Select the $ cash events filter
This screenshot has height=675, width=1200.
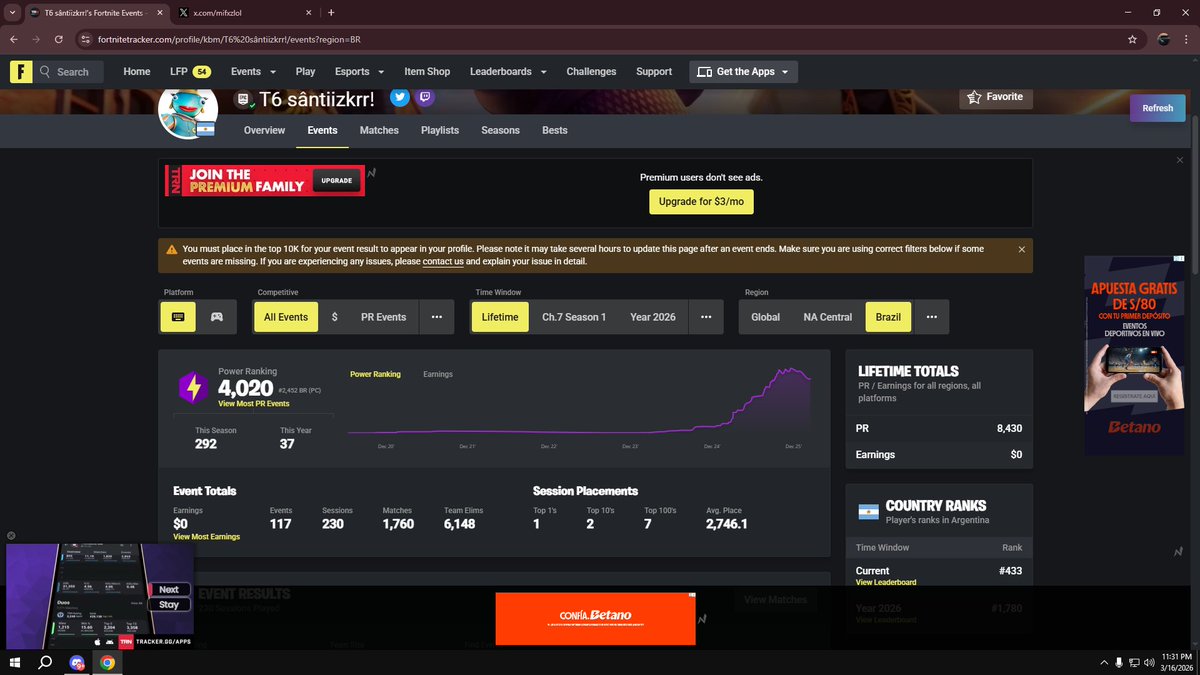(x=334, y=317)
